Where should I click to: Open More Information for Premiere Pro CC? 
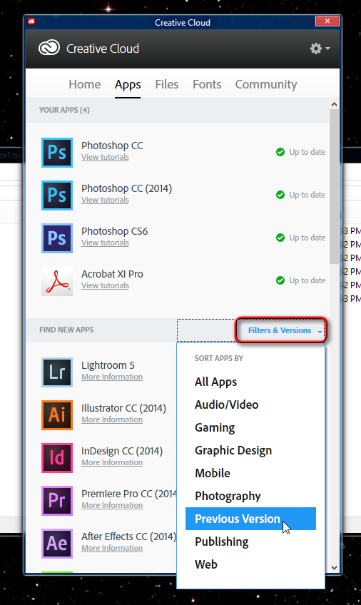[112, 505]
